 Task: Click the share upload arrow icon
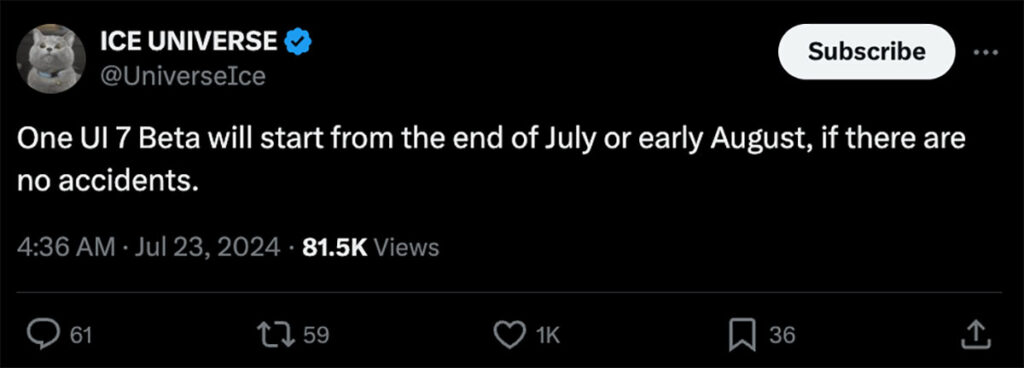click(x=978, y=335)
